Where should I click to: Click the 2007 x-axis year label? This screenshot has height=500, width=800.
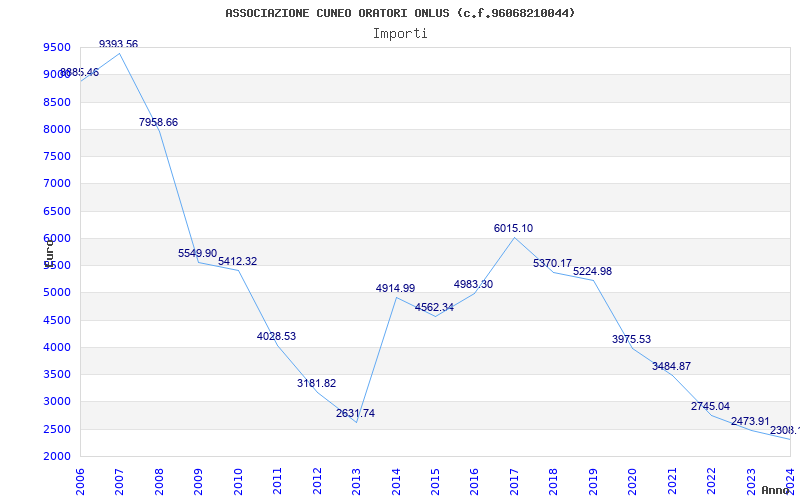(x=119, y=481)
